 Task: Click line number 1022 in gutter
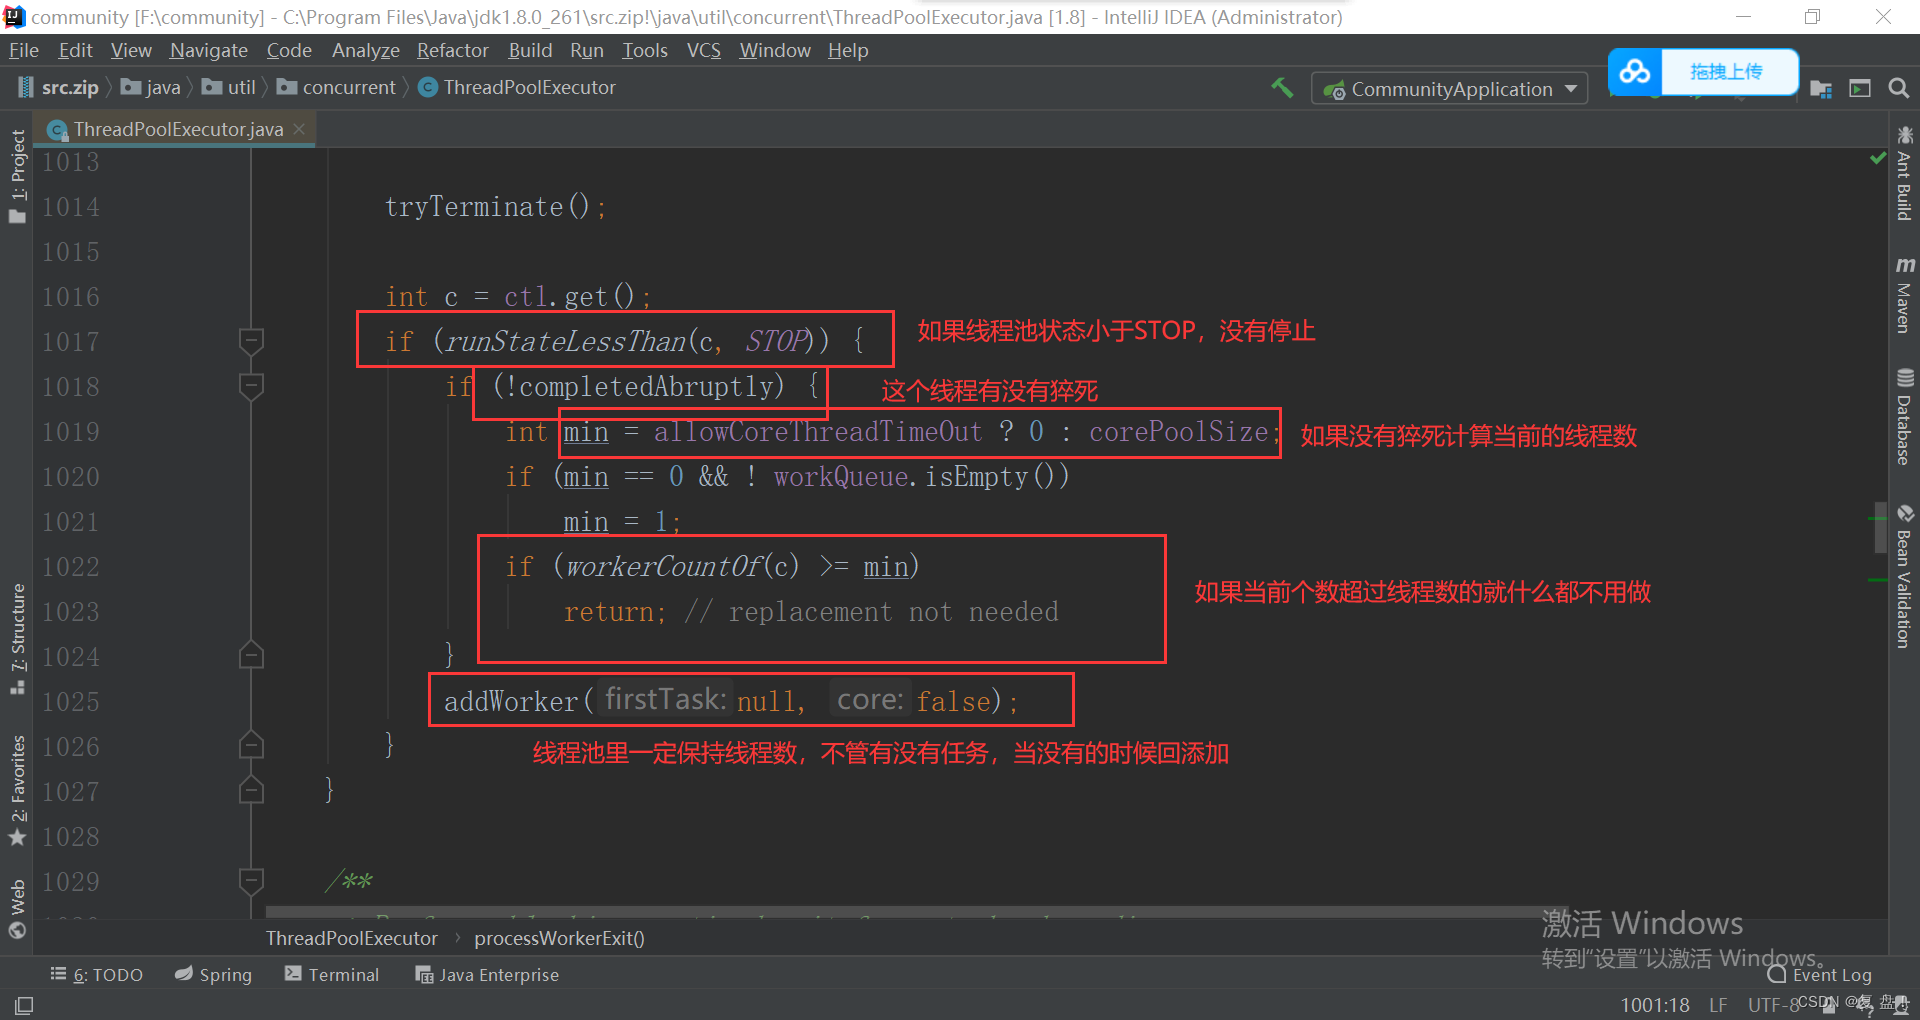point(70,567)
